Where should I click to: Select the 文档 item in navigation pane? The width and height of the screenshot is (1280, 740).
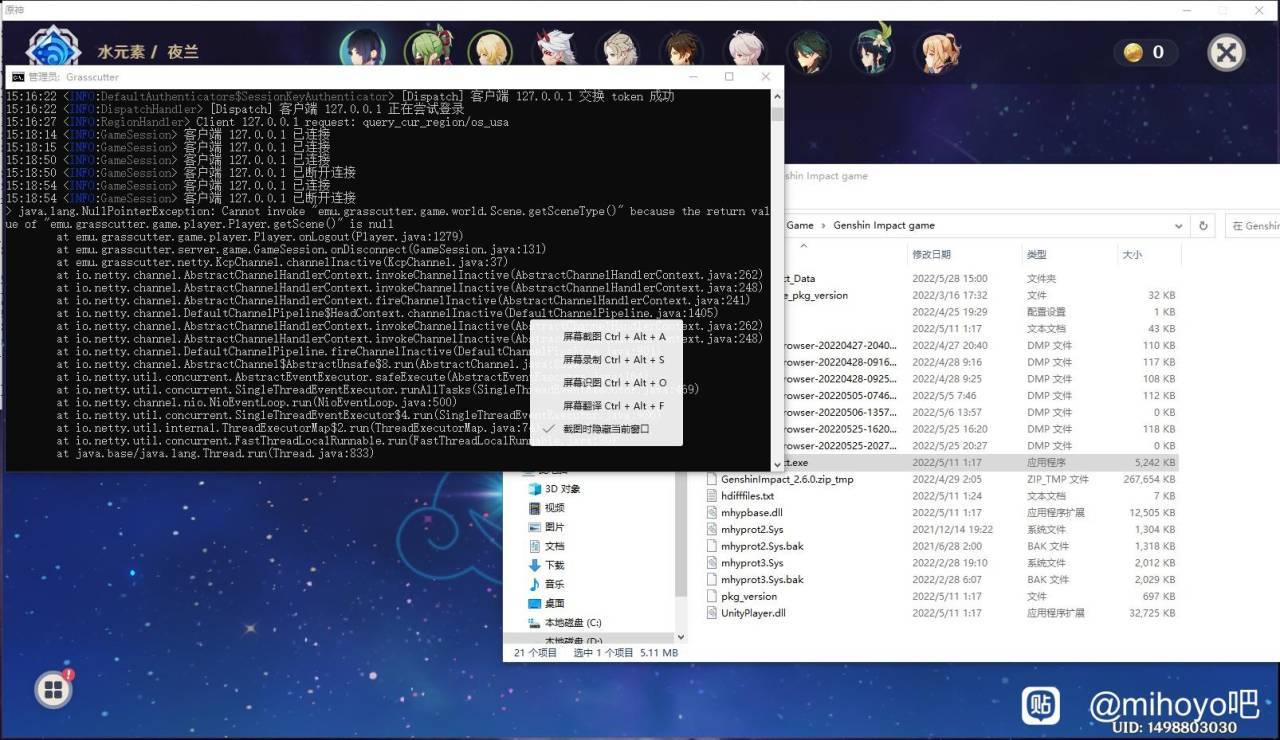coord(554,546)
